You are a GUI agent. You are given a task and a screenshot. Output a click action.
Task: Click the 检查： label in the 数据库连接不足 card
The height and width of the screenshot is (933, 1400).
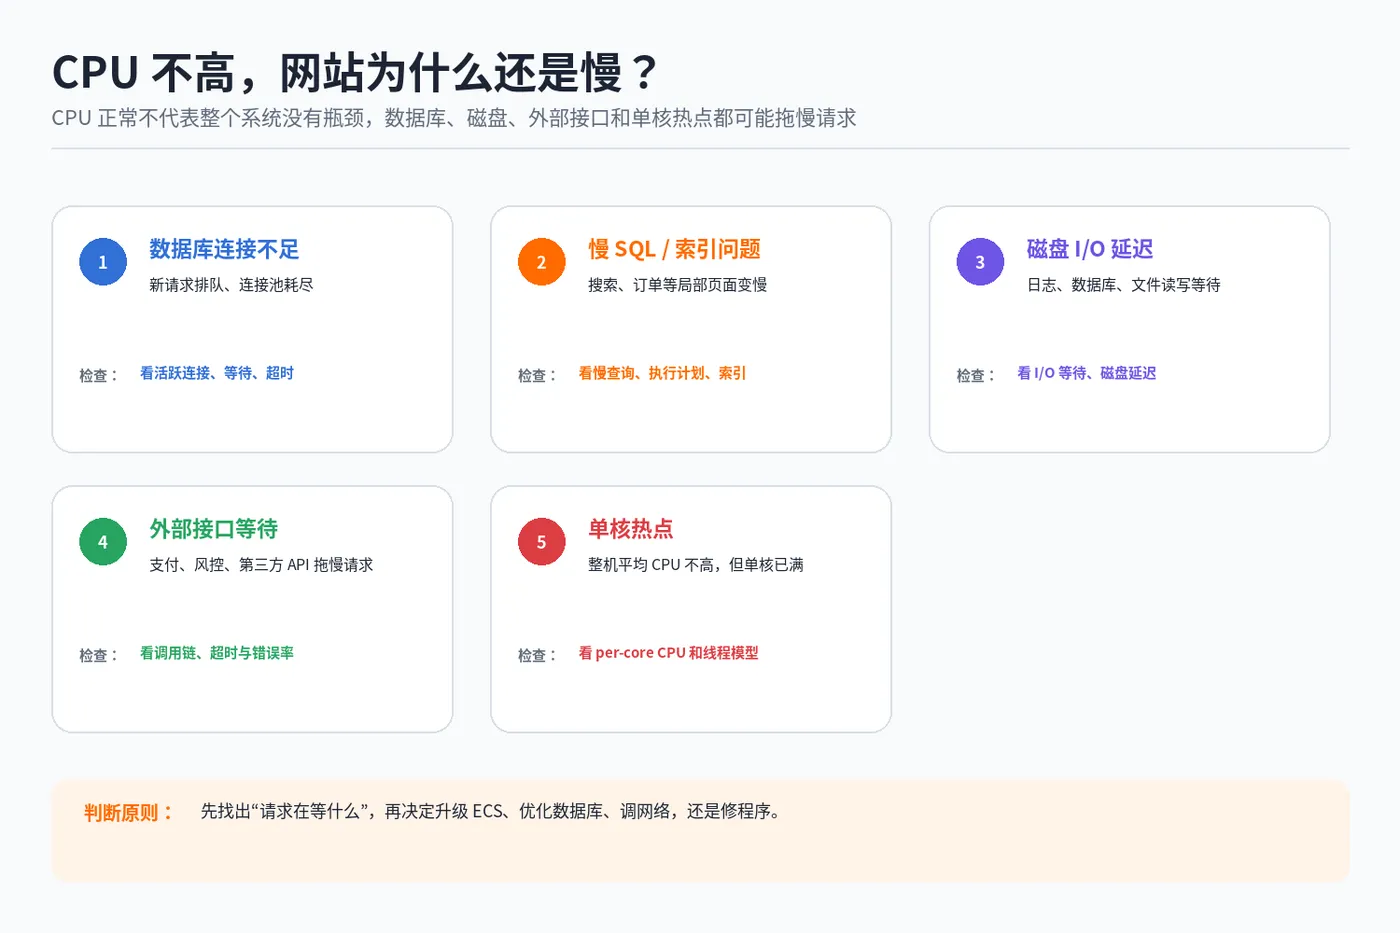(100, 375)
